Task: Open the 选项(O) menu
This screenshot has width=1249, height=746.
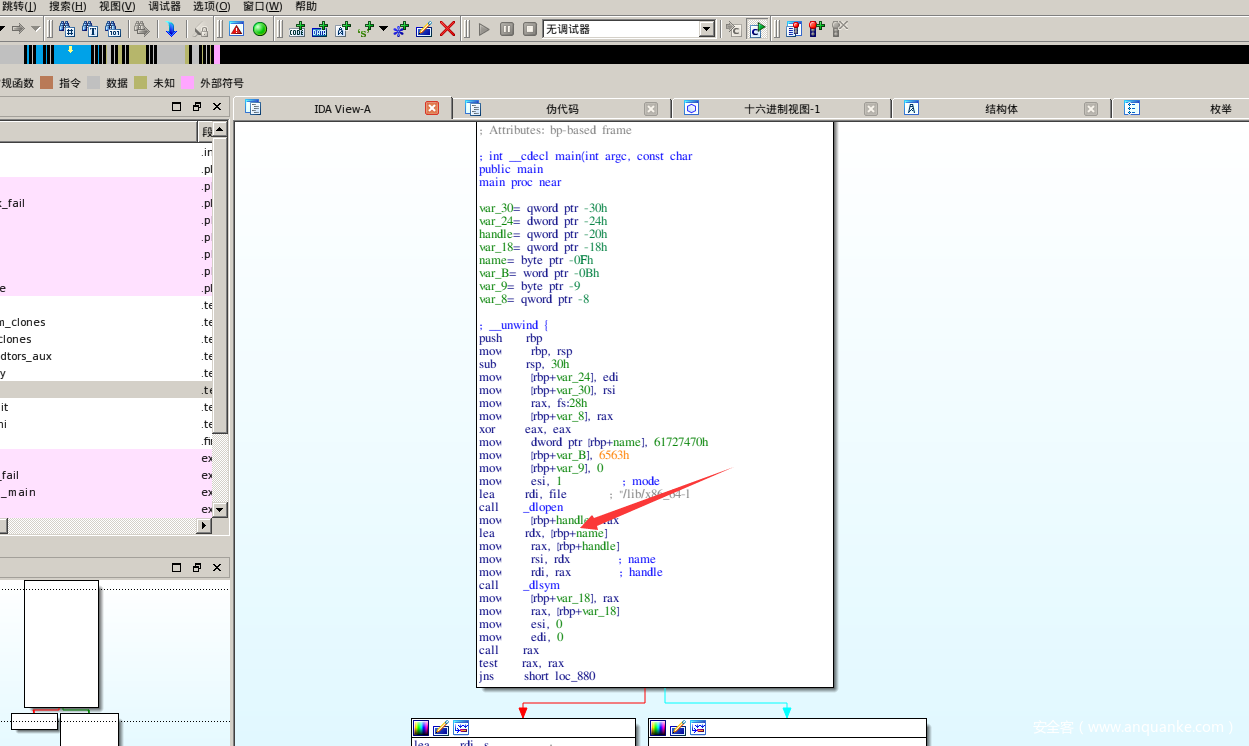Action: pos(211,7)
